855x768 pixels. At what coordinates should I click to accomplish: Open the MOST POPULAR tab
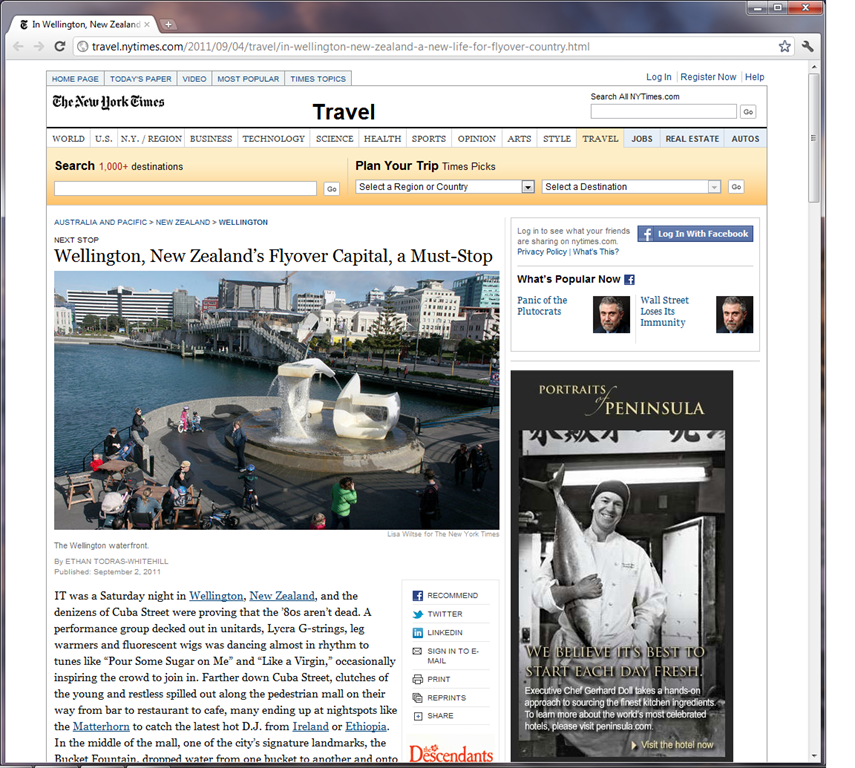[248, 79]
